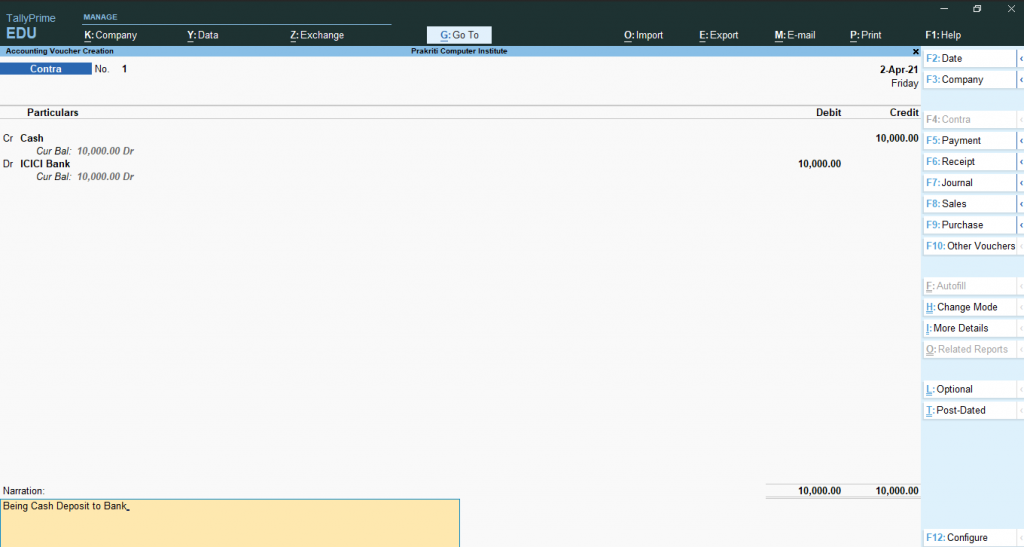Toggle T: Post-Dated voucher option
Image resolution: width=1024 pixels, height=547 pixels.
click(968, 410)
